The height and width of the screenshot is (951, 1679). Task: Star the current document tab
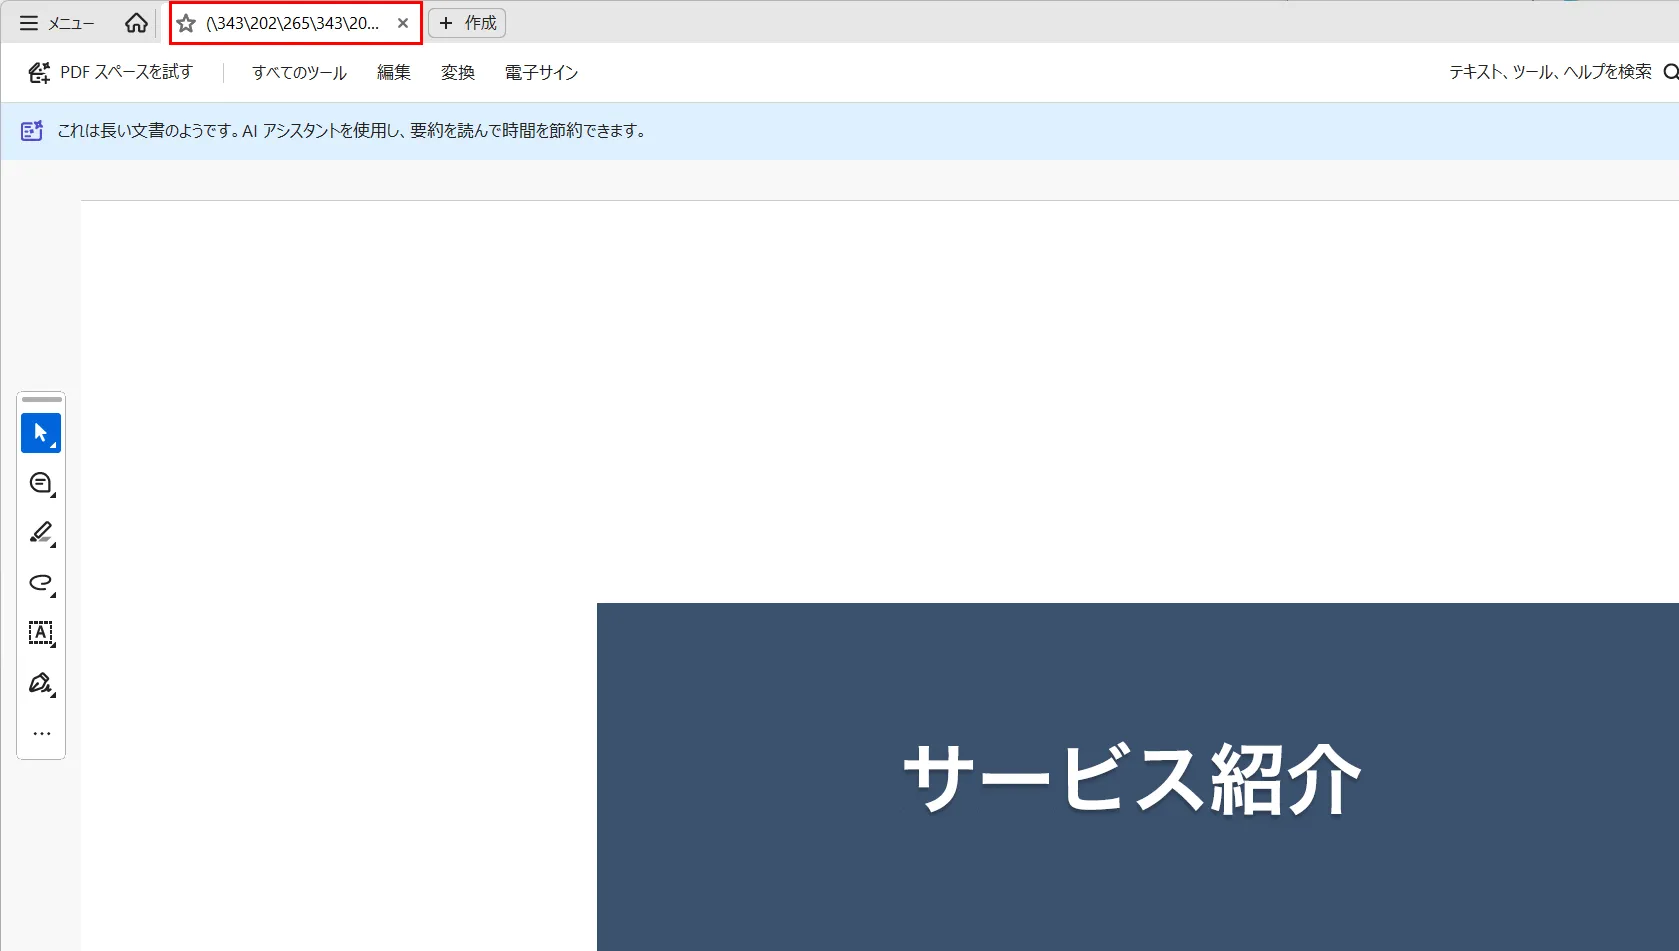click(186, 23)
